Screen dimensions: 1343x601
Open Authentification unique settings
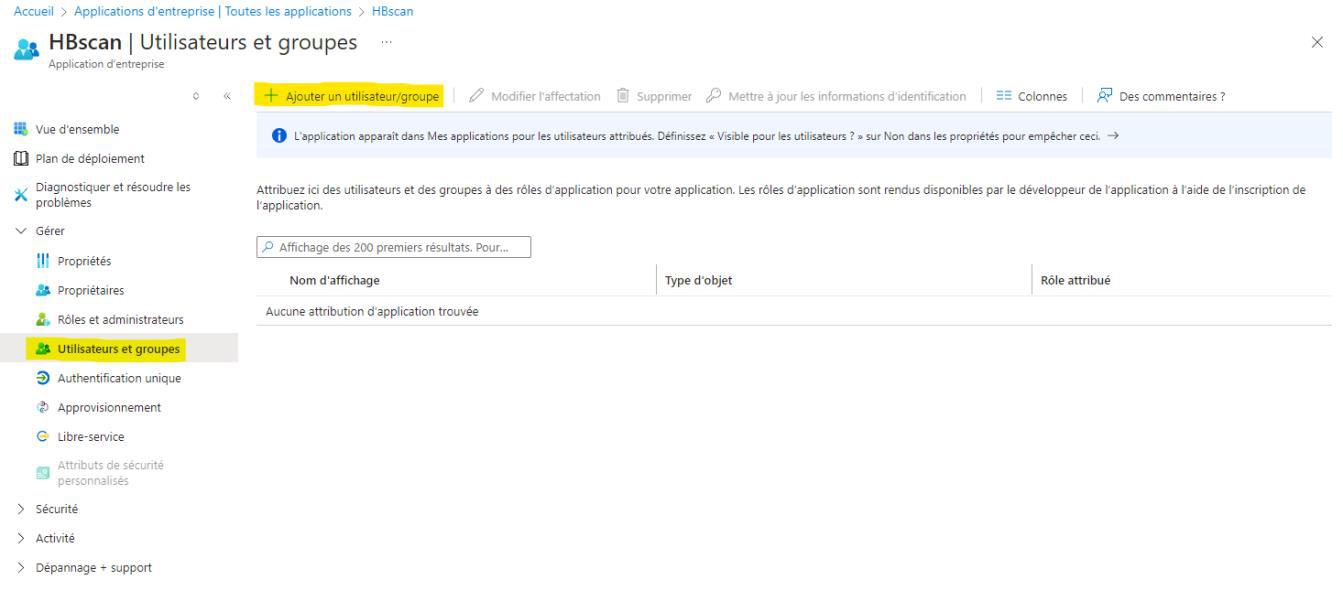coord(119,378)
